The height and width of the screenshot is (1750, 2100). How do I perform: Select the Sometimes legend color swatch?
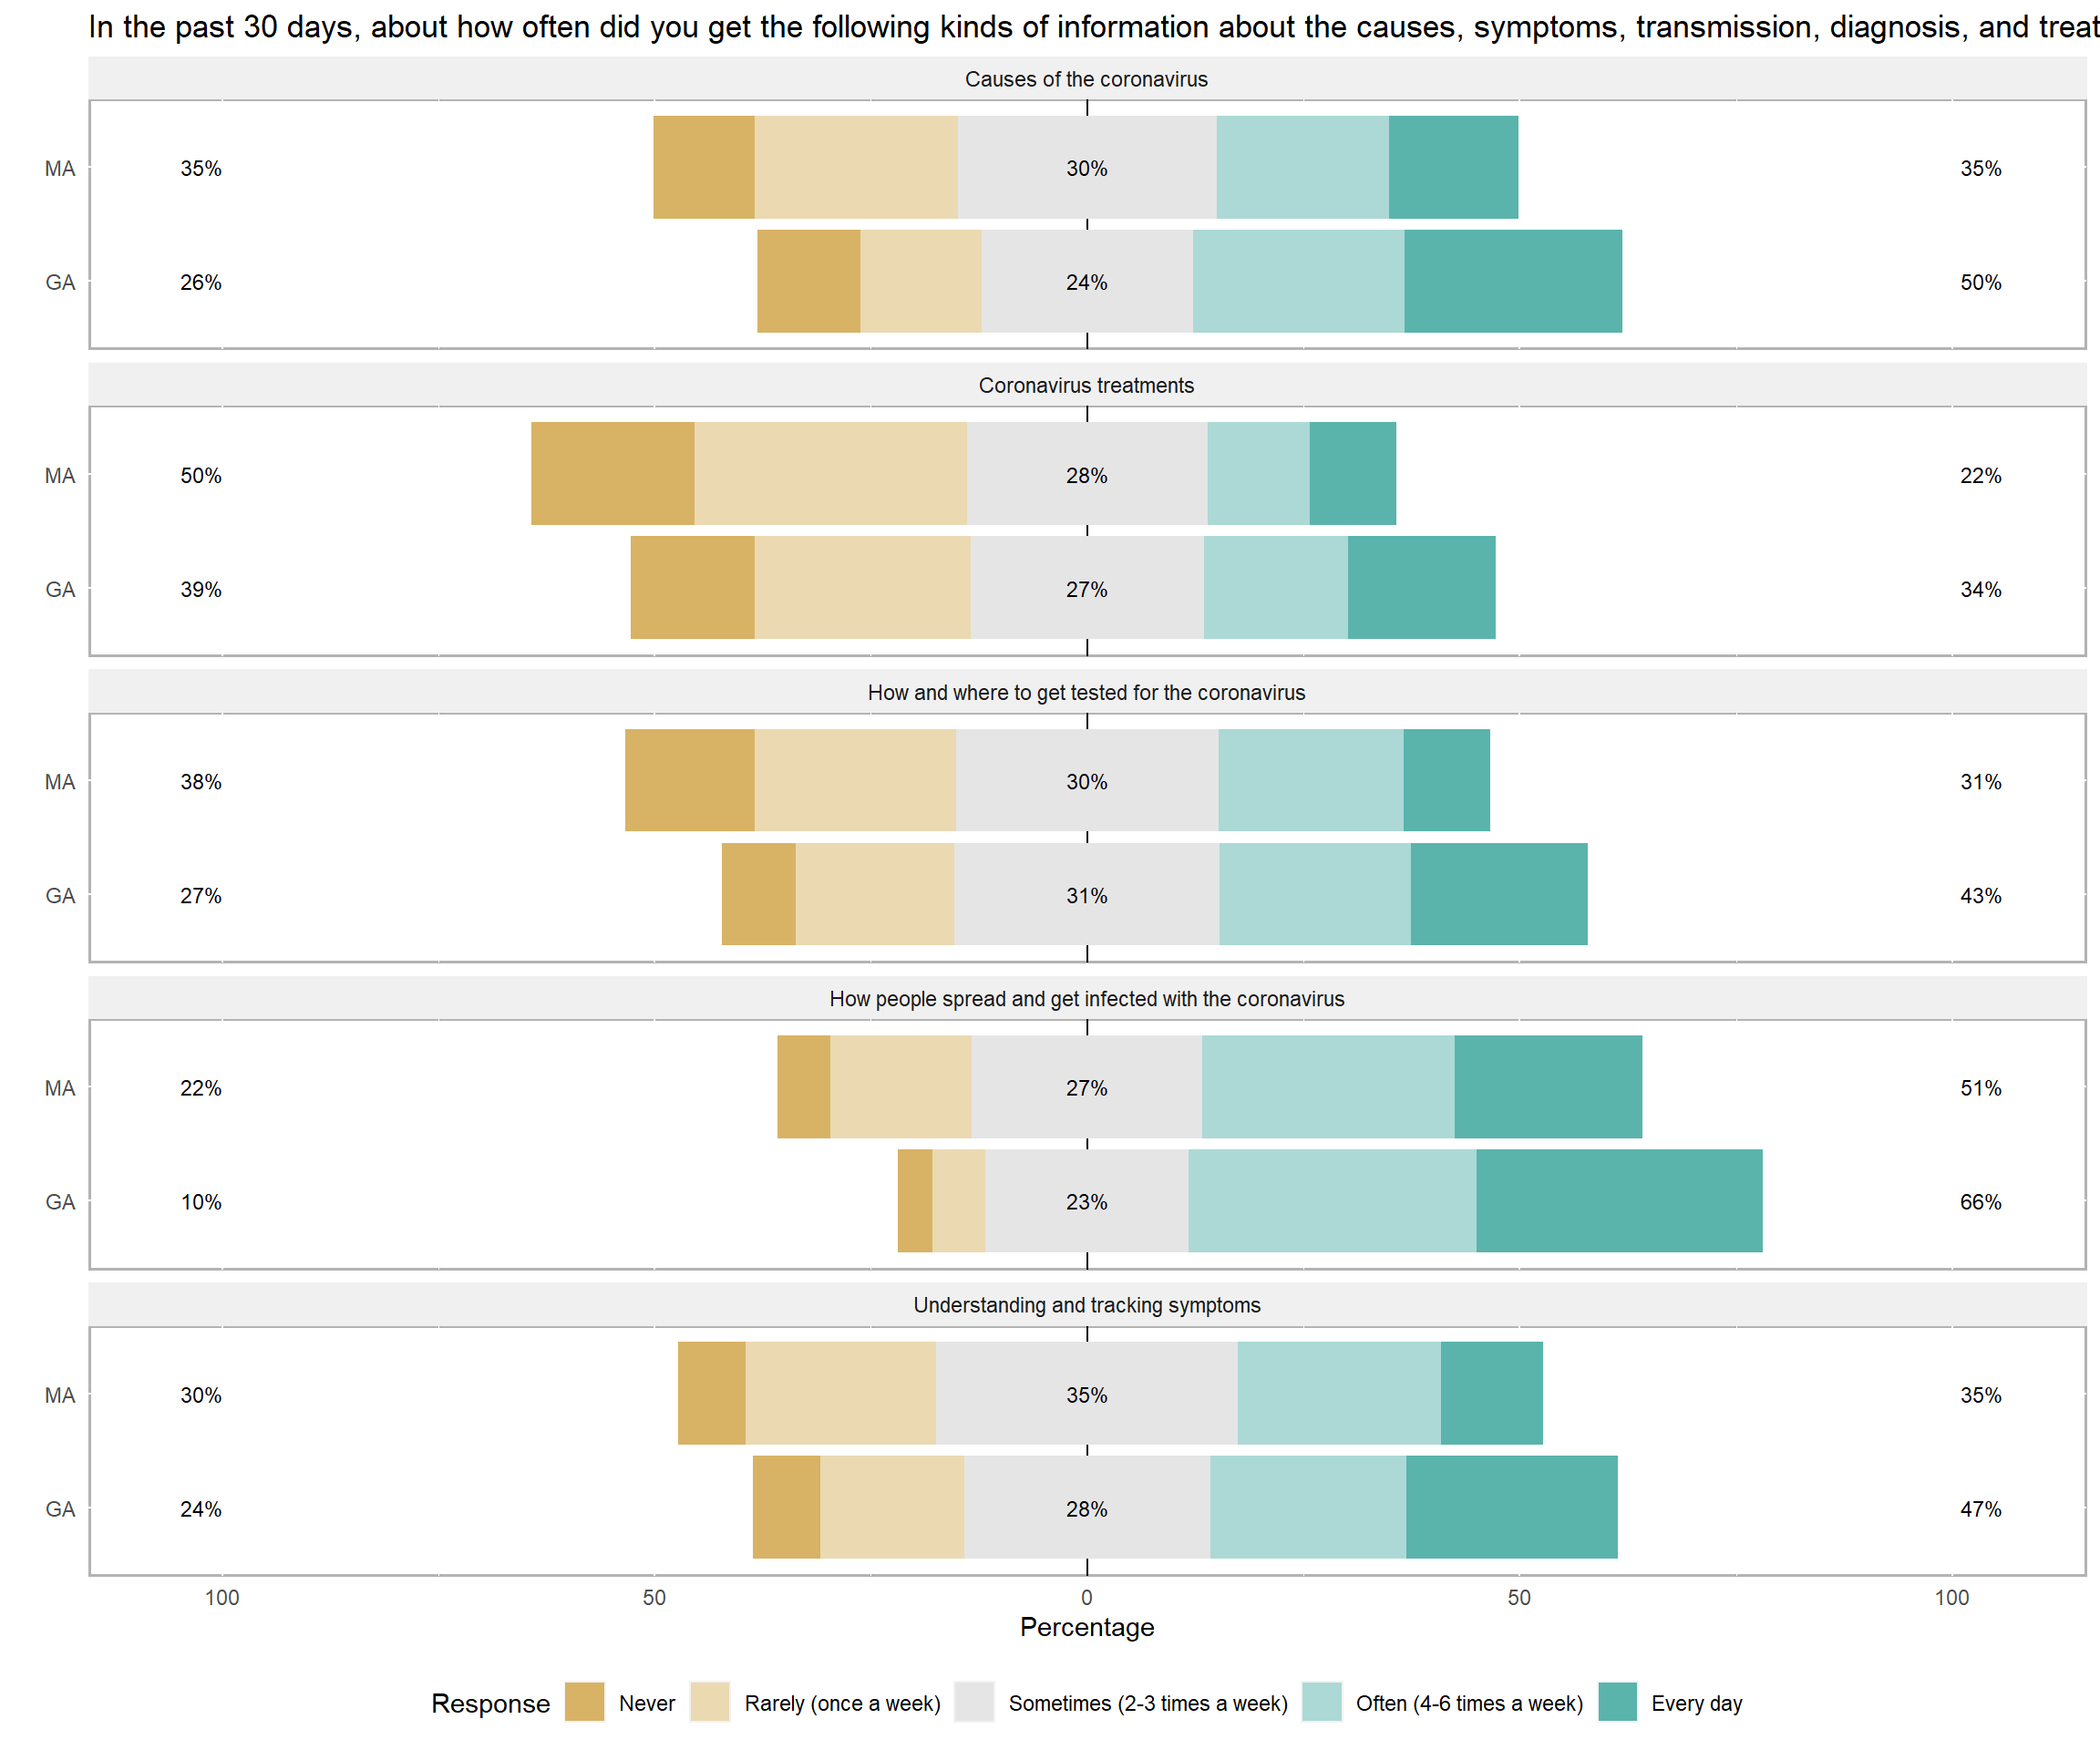click(x=974, y=1702)
